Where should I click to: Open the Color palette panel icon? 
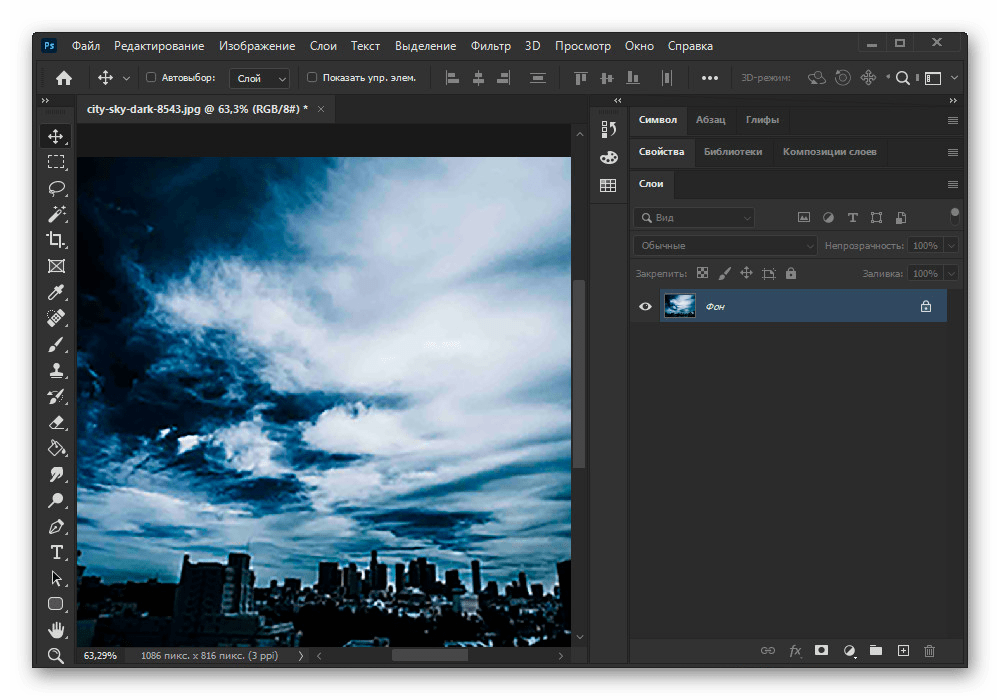(608, 157)
